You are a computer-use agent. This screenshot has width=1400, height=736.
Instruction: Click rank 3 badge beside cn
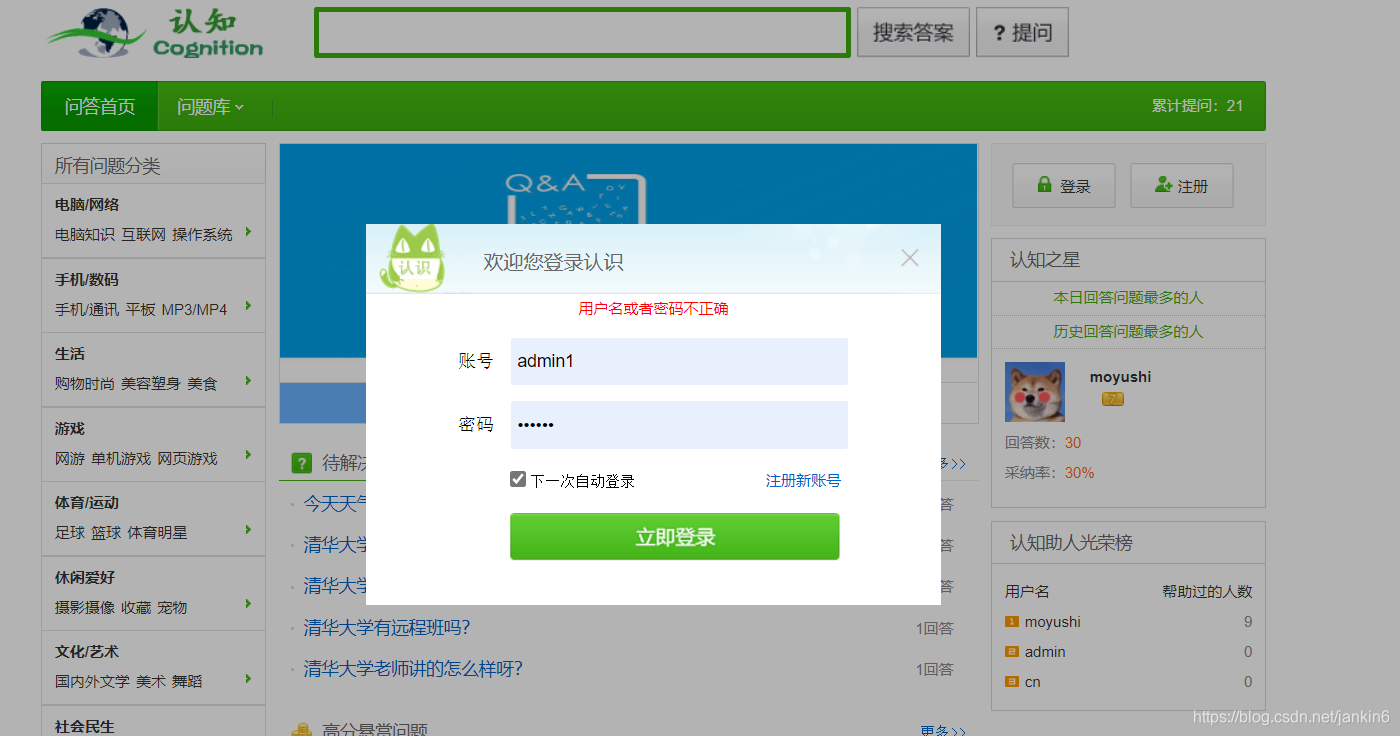[x=1011, y=682]
